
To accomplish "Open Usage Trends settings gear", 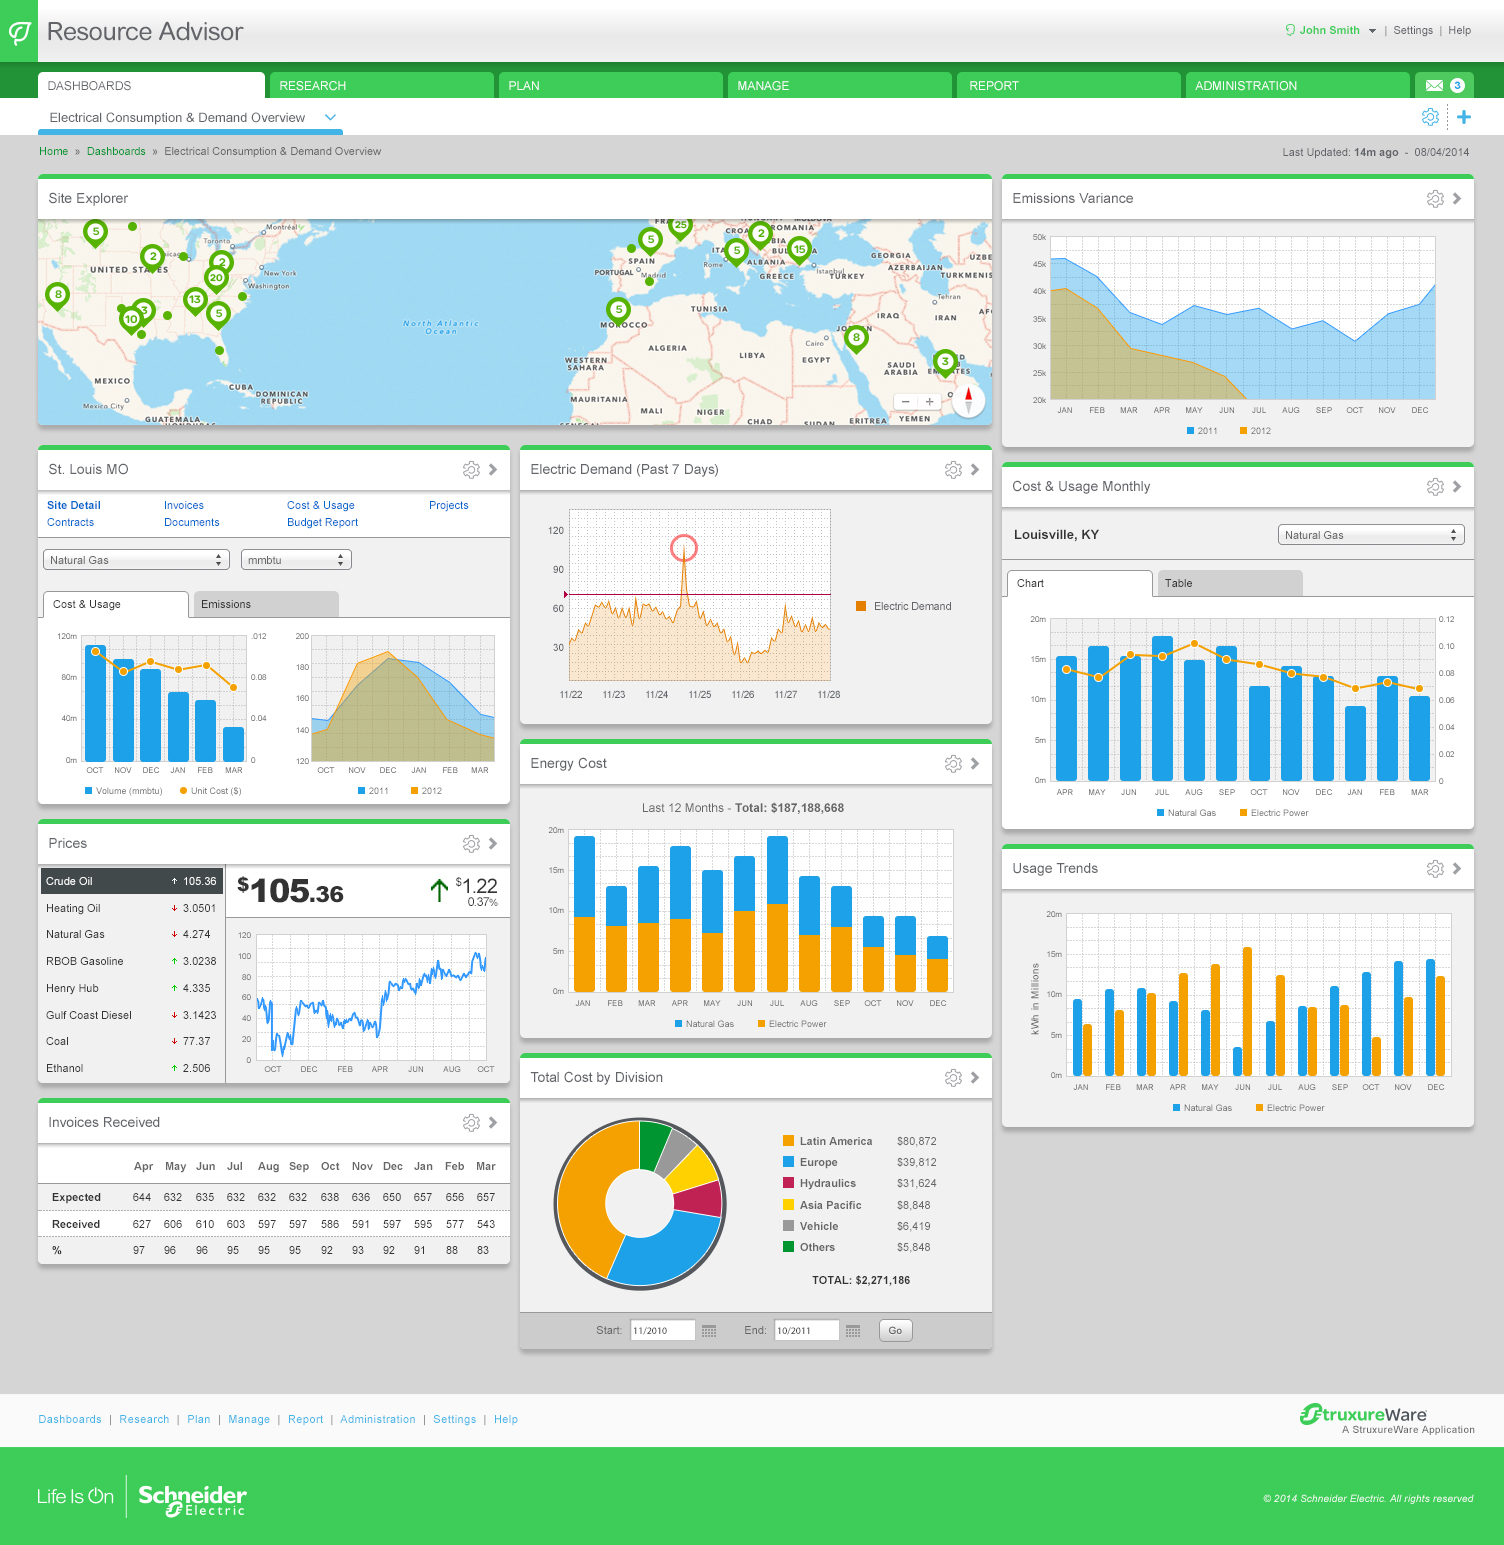I will tap(1435, 869).
